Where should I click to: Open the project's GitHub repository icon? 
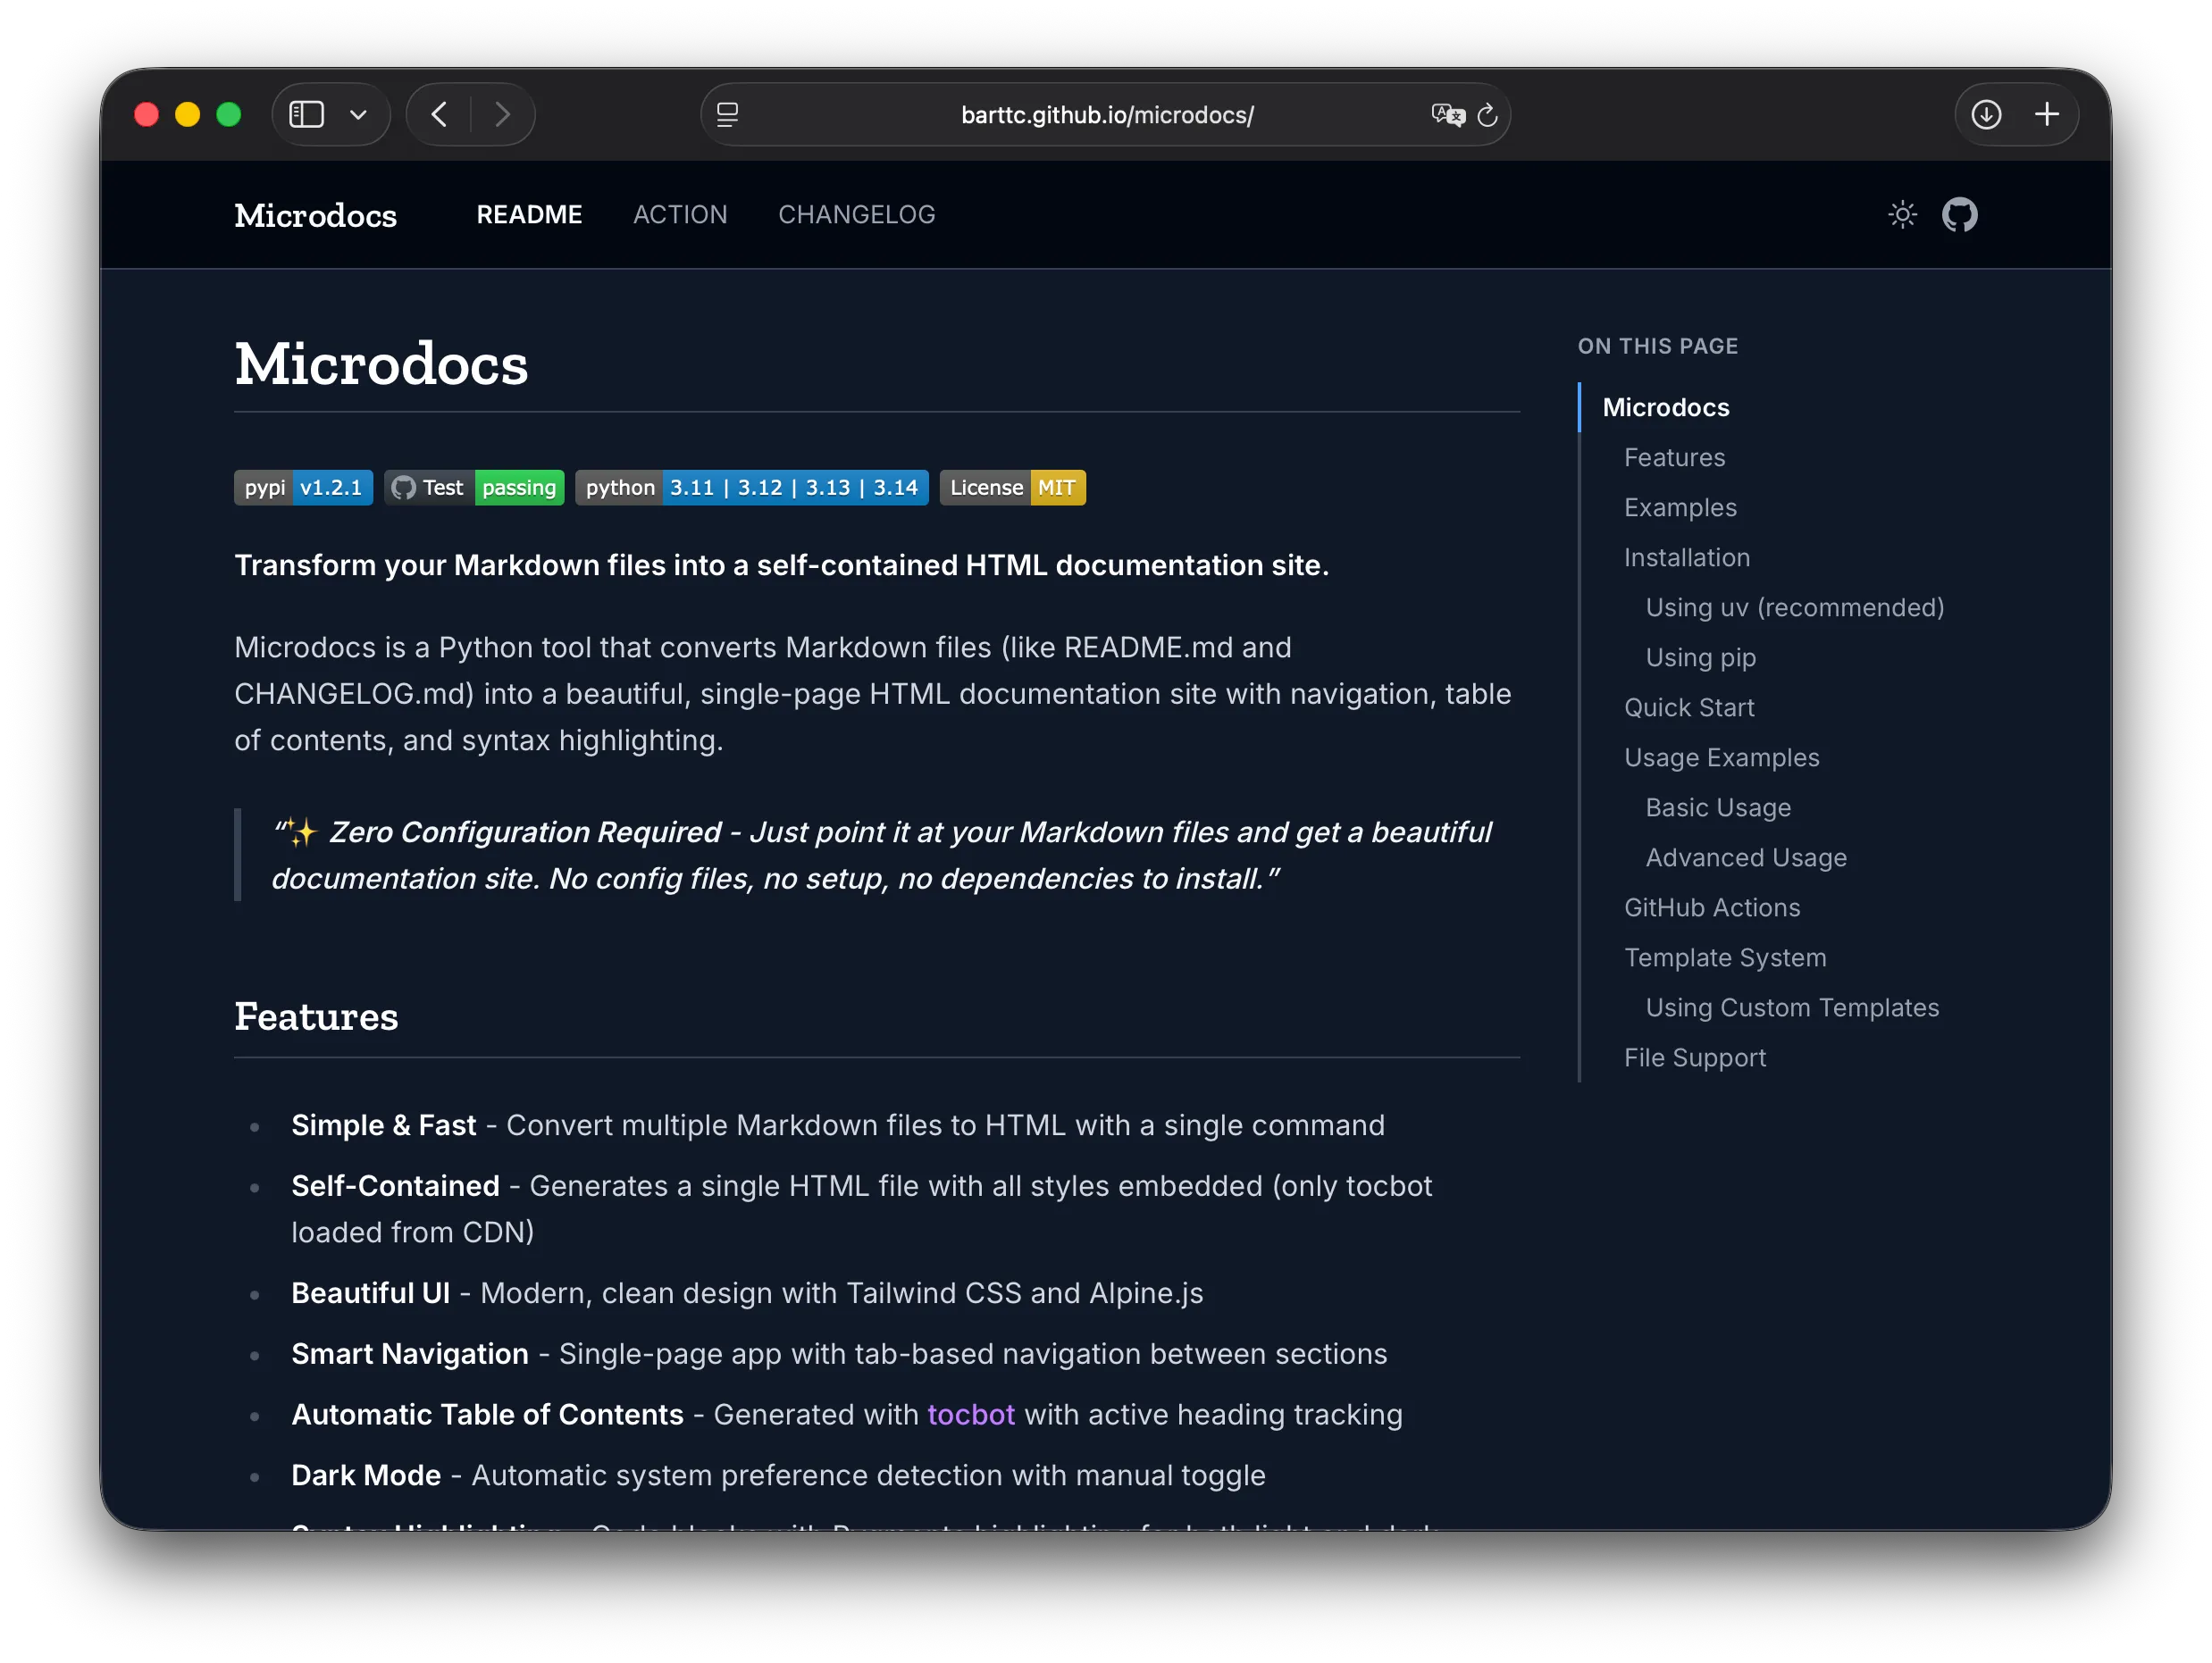pyautogui.click(x=1960, y=214)
